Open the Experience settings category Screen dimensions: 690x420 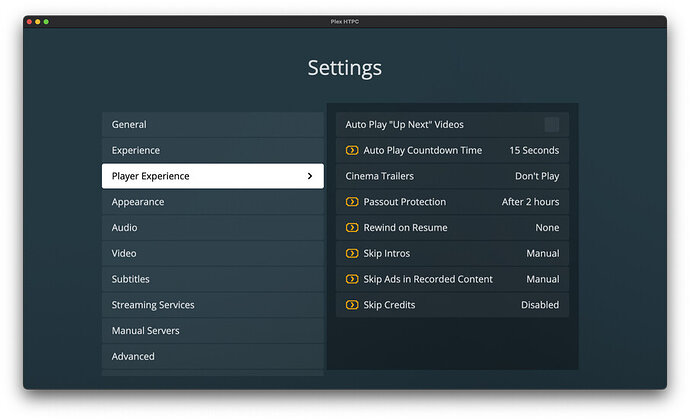click(x=213, y=150)
